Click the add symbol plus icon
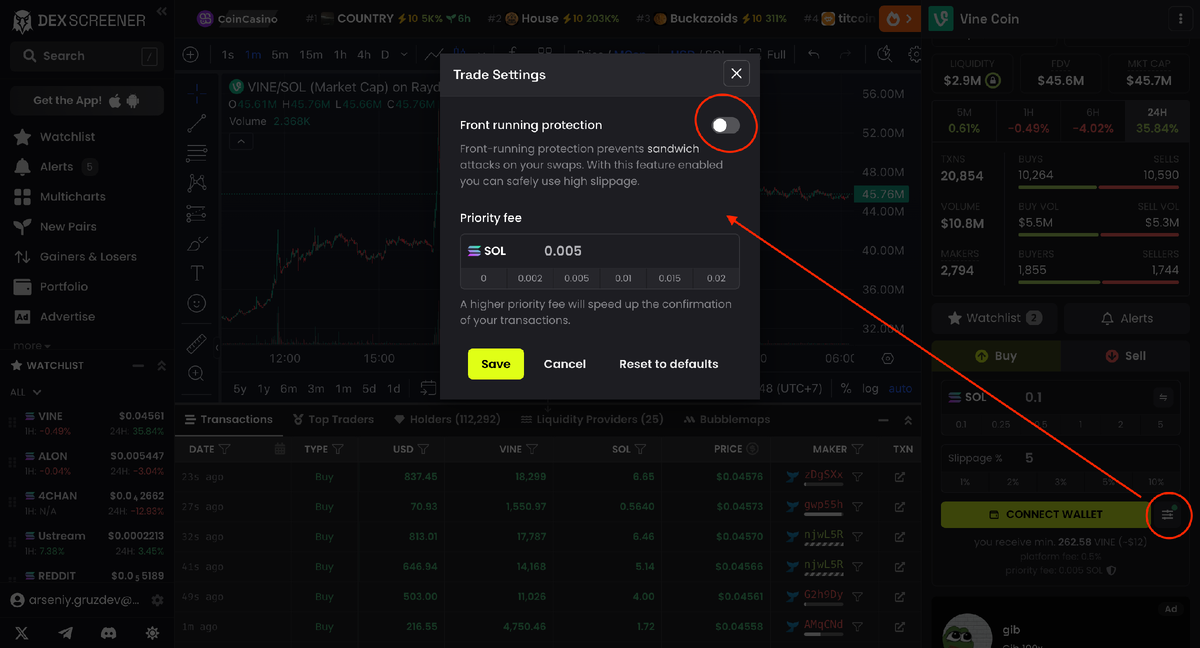This screenshot has width=1200, height=648. point(191,54)
